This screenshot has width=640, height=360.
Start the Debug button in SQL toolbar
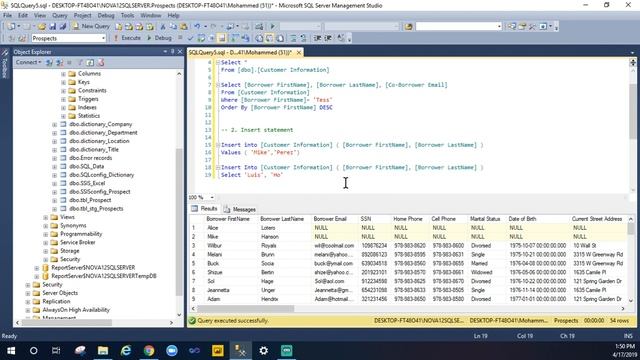(159, 38)
